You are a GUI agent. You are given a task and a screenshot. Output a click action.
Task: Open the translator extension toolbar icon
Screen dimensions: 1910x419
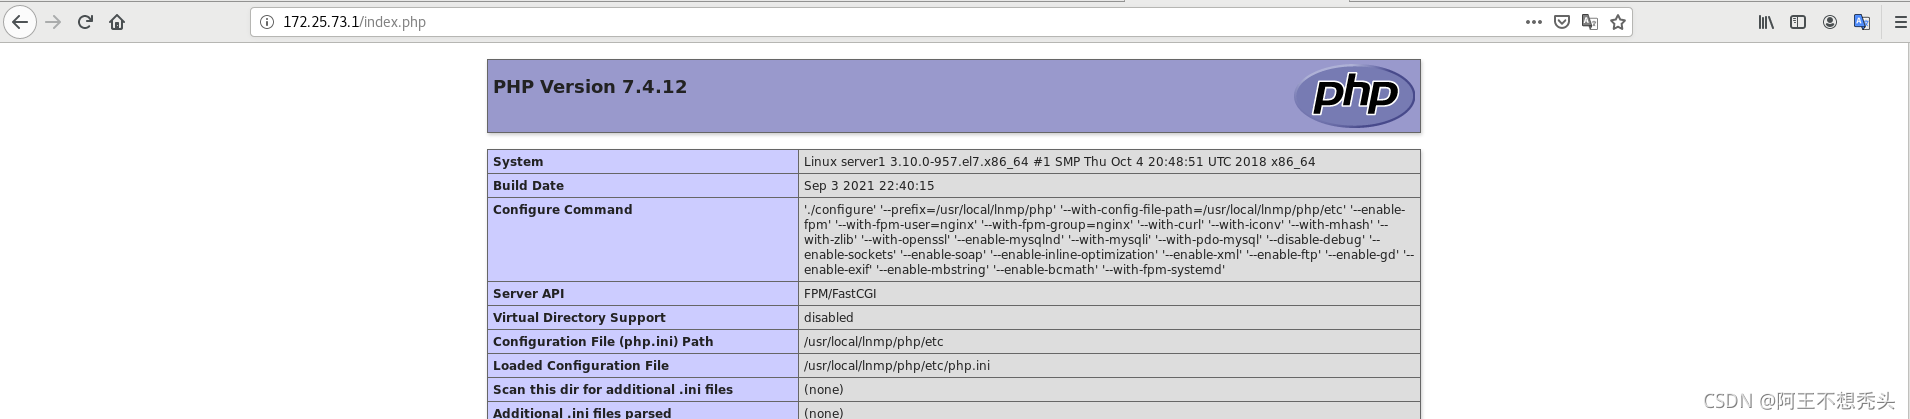pos(1862,22)
